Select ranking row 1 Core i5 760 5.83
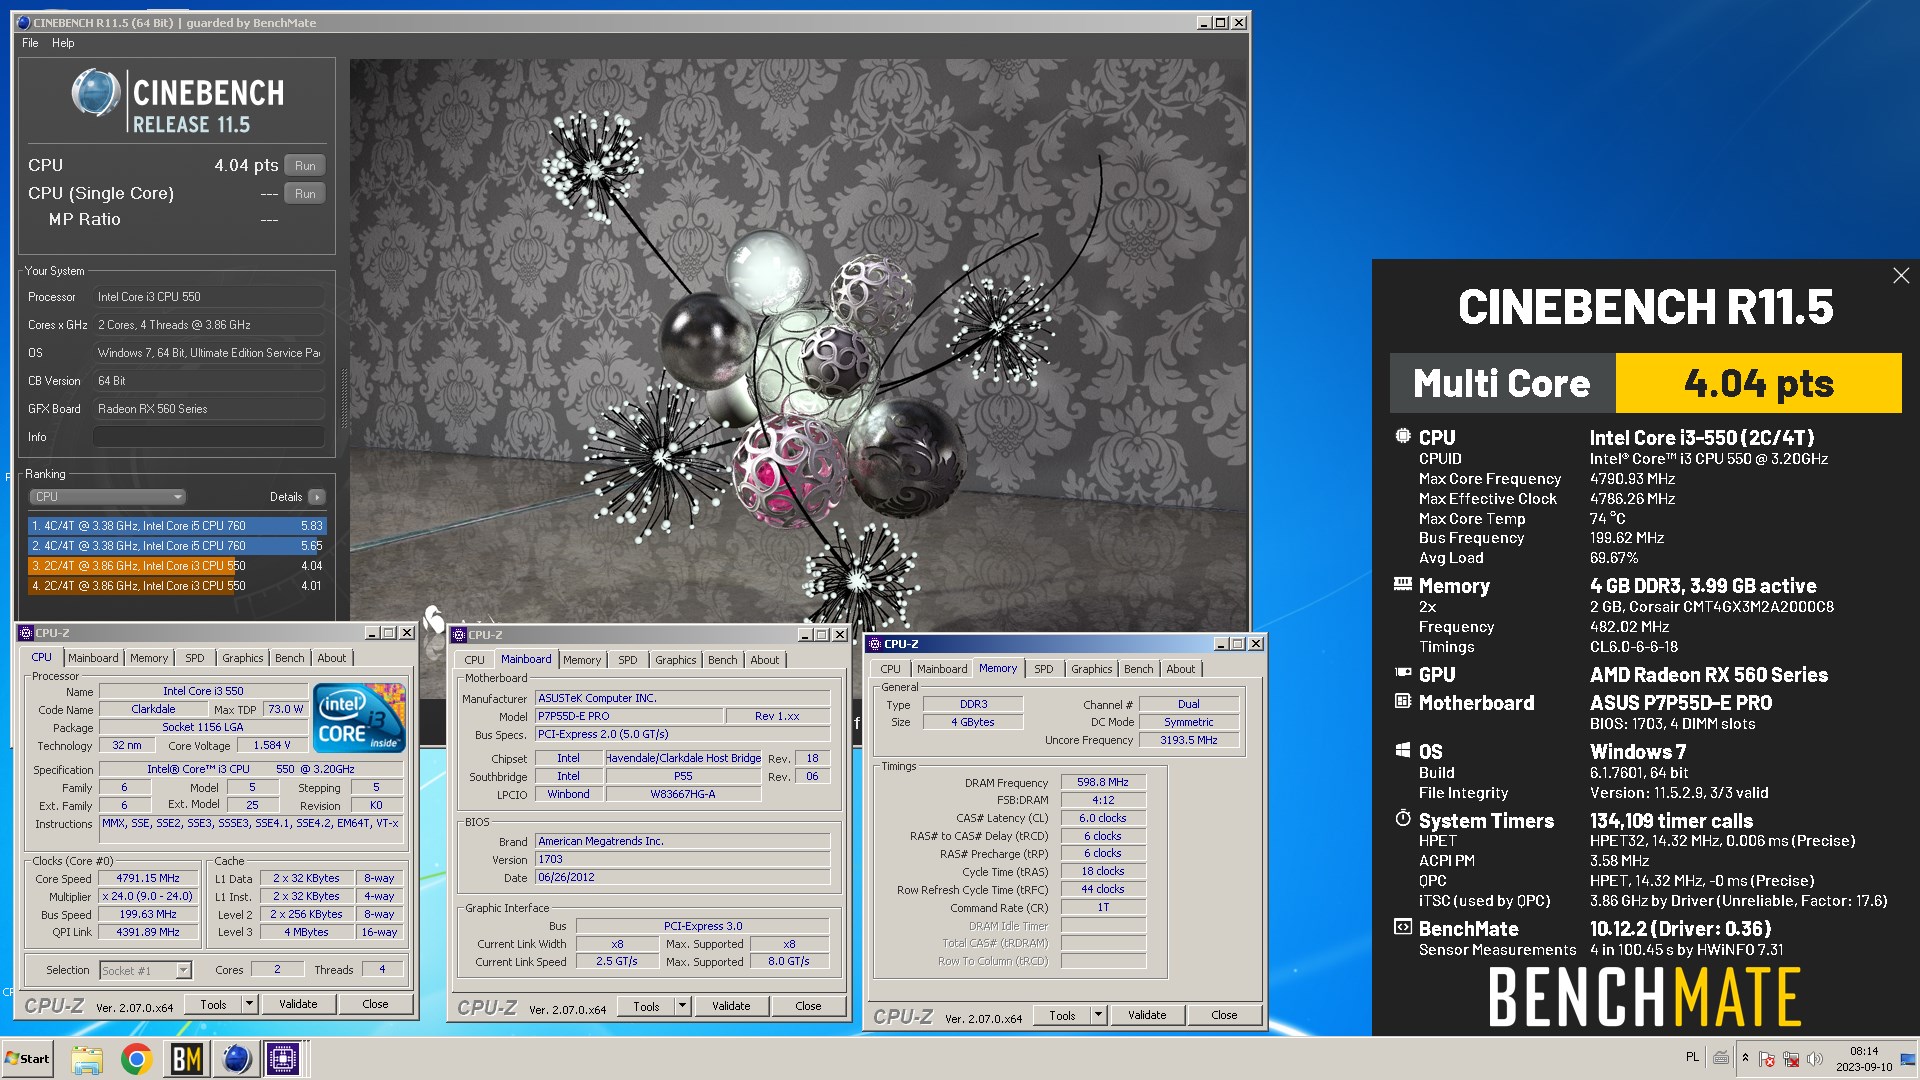1920x1080 pixels. click(x=177, y=526)
